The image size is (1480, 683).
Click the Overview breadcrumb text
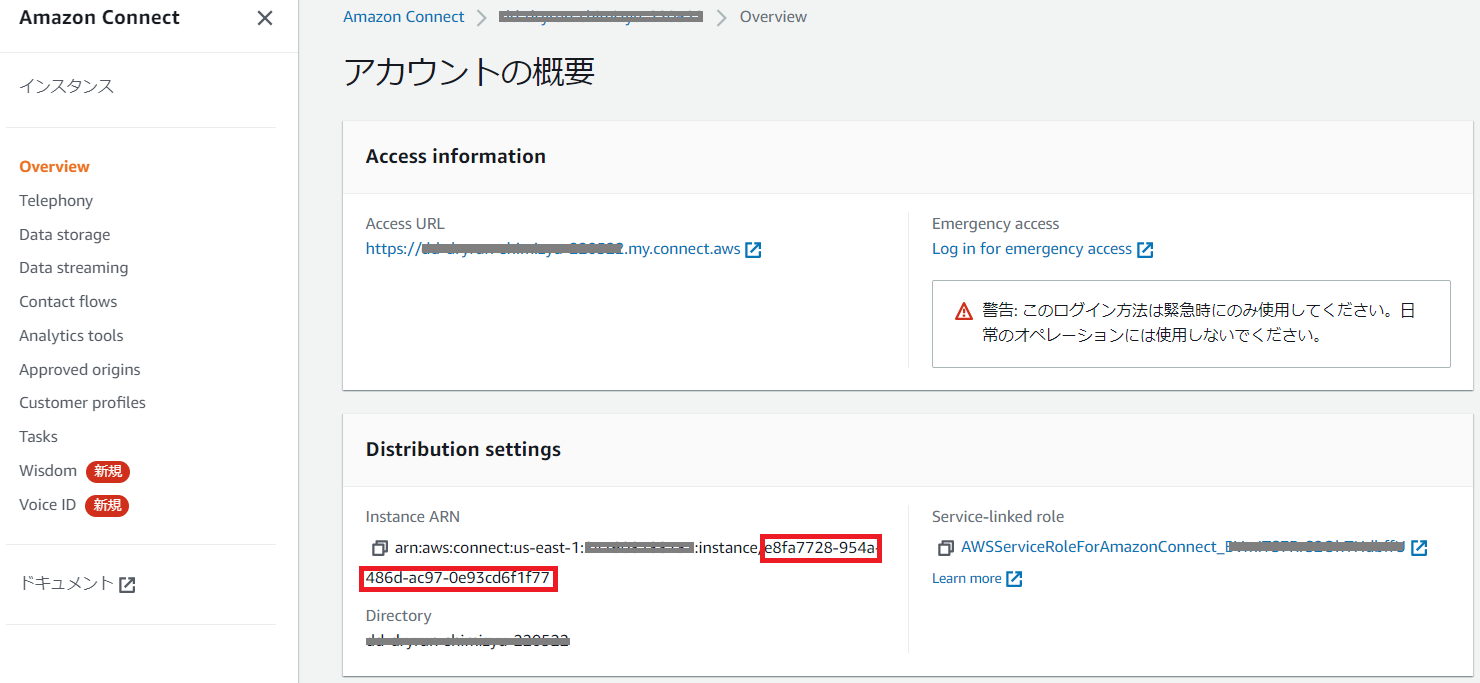(773, 17)
